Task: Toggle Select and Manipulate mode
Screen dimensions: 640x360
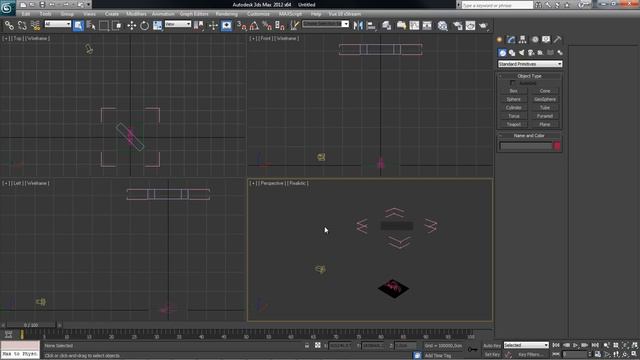Action: tap(213, 26)
